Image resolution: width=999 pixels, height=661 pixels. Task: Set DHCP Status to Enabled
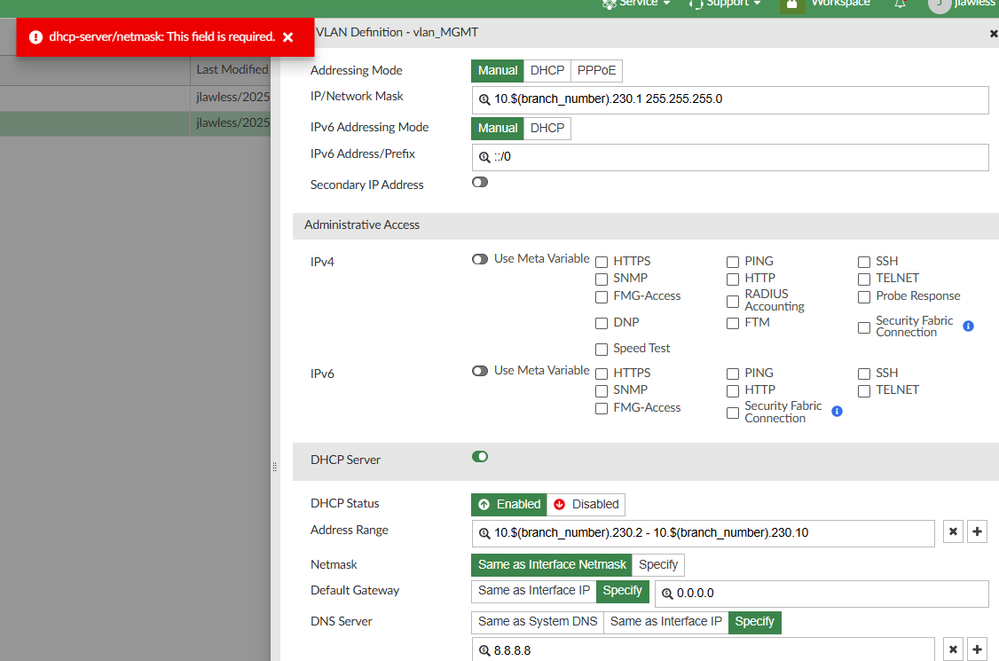tap(509, 504)
